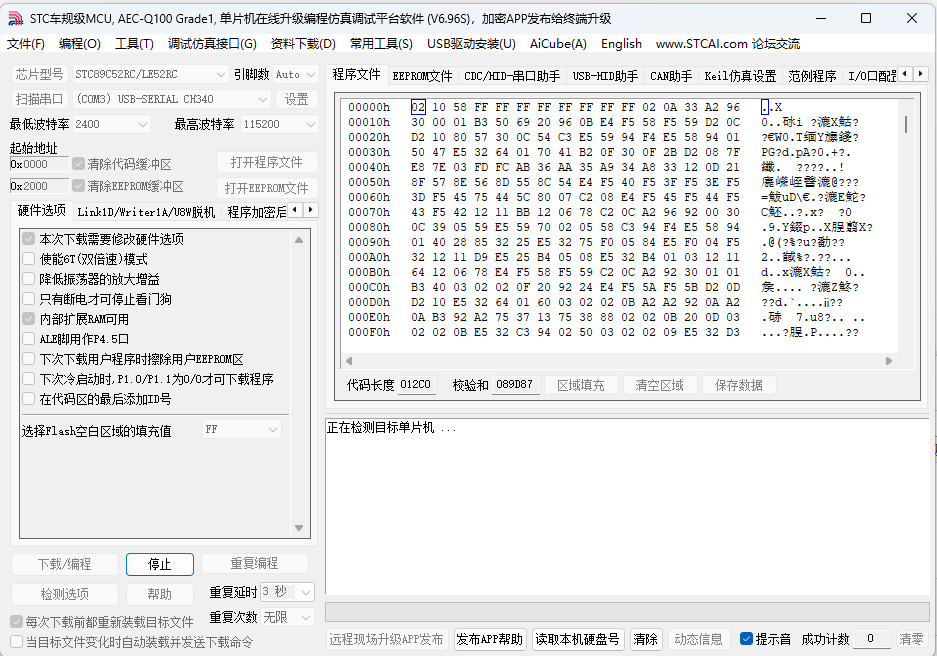Screen dimensions: 937x656
Task: Click 清除 button below log
Action: click(645, 639)
